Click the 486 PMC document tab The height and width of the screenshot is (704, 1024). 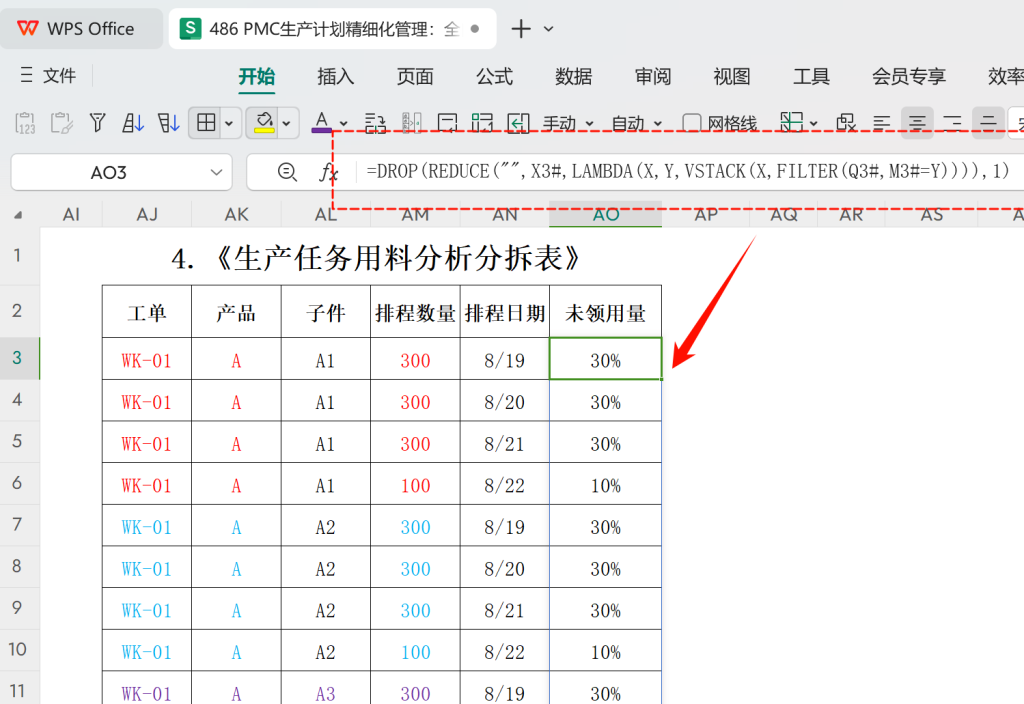coord(332,29)
